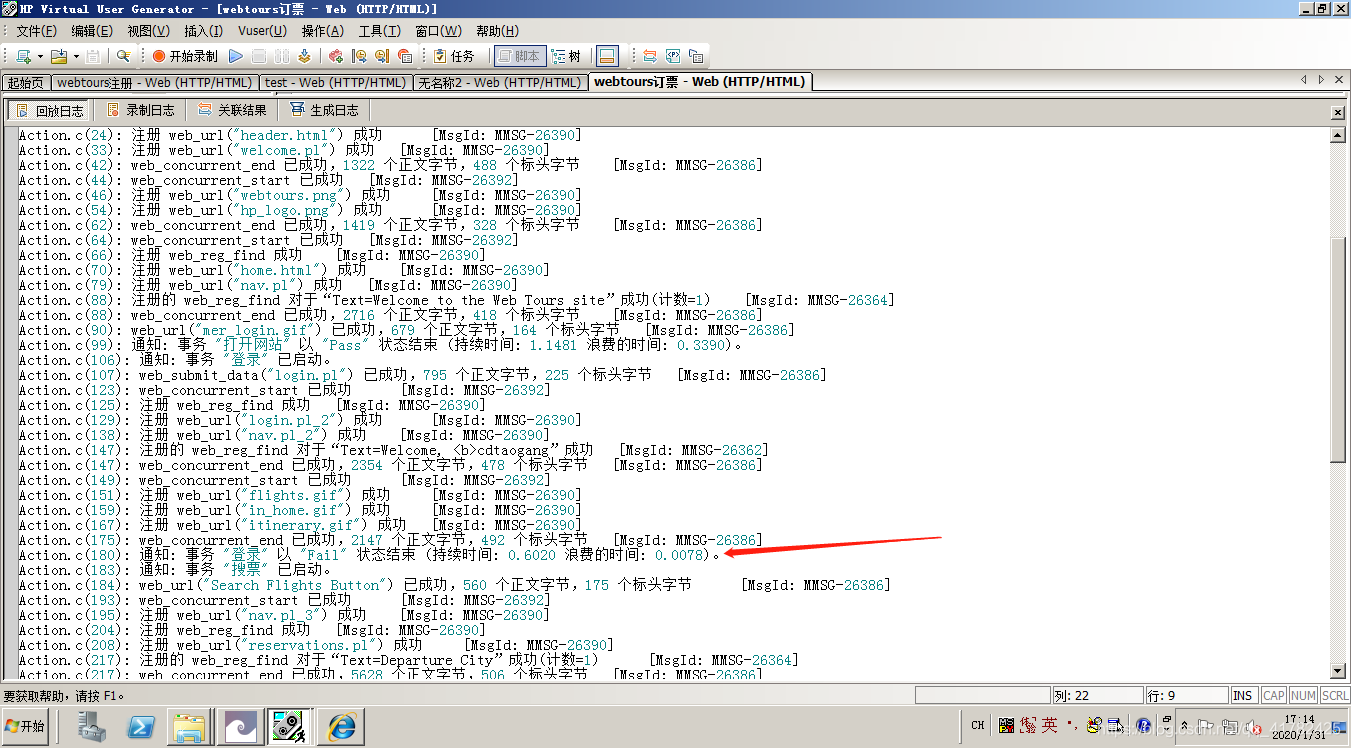1351x748 pixels.
Task: Switch to test - Web (HTTP/HTML) tab
Action: pos(335,82)
